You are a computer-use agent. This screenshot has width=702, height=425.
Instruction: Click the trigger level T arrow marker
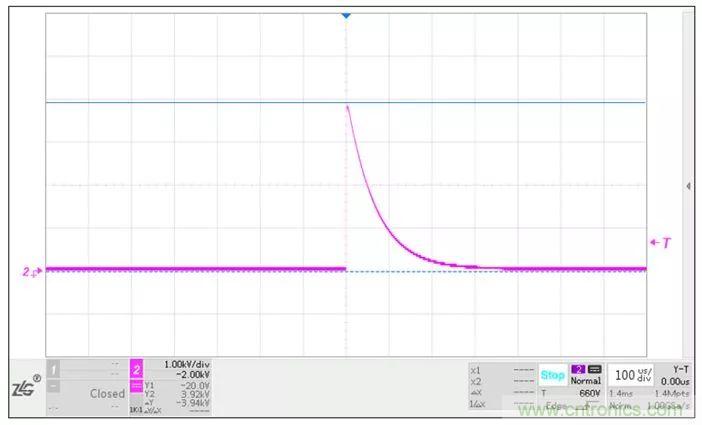click(x=659, y=243)
